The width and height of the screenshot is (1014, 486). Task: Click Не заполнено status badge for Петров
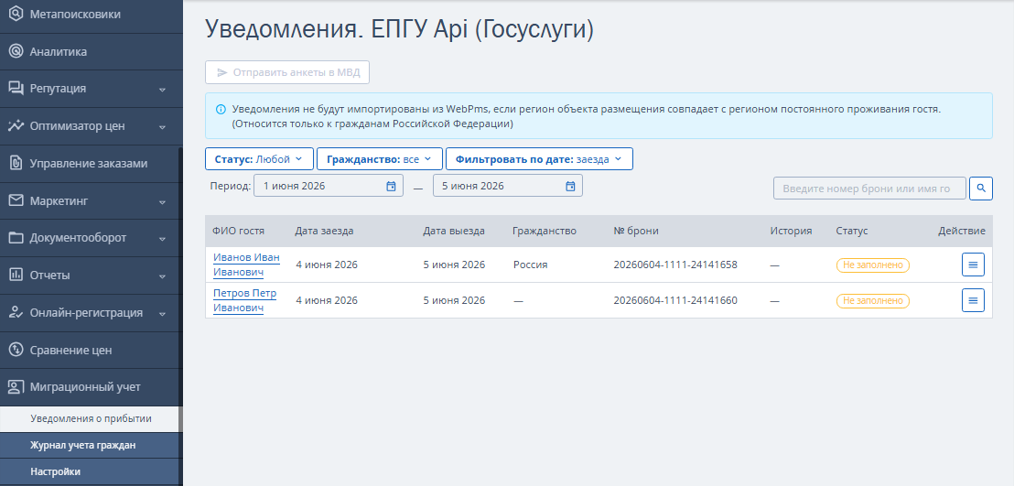[x=872, y=301]
